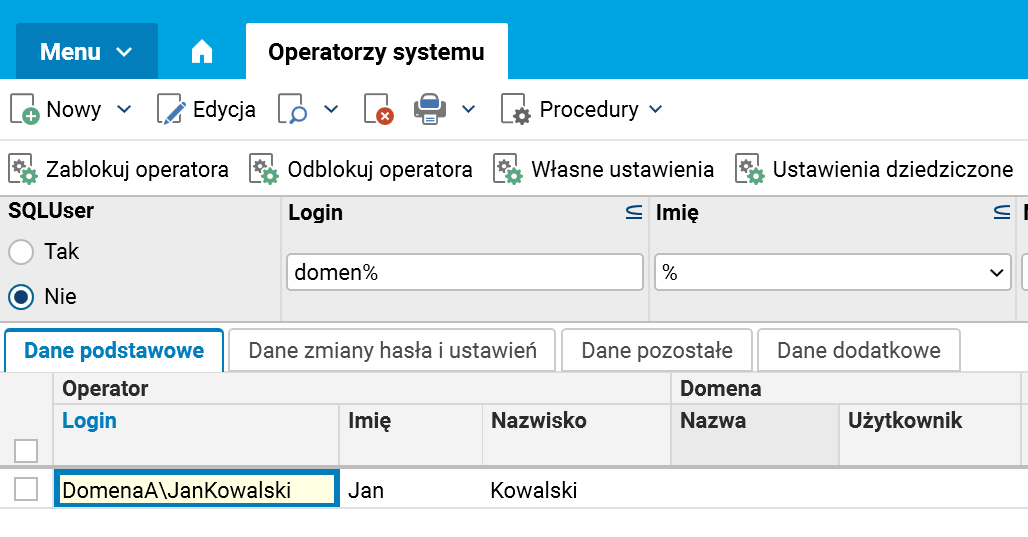
Task: Click the Home icon tab
Action: tap(202, 52)
